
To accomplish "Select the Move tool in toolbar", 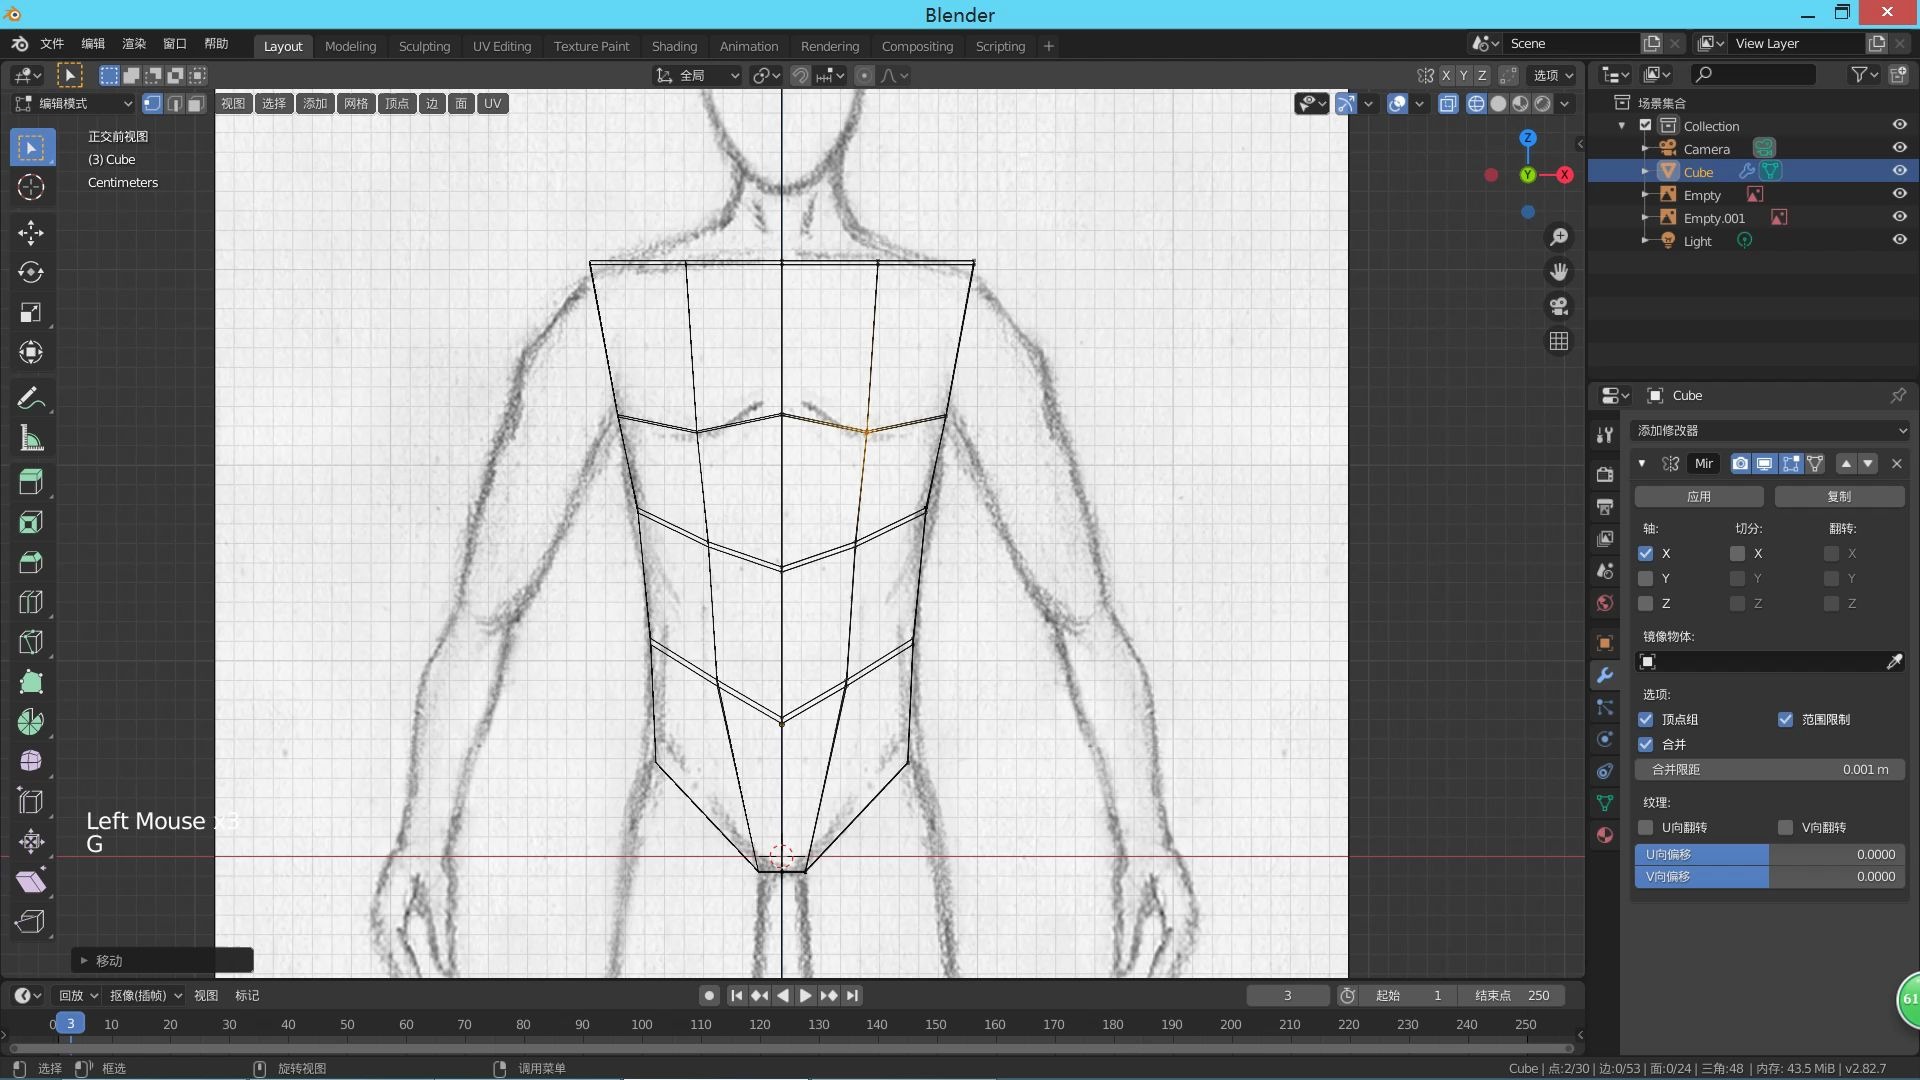I will (31, 233).
